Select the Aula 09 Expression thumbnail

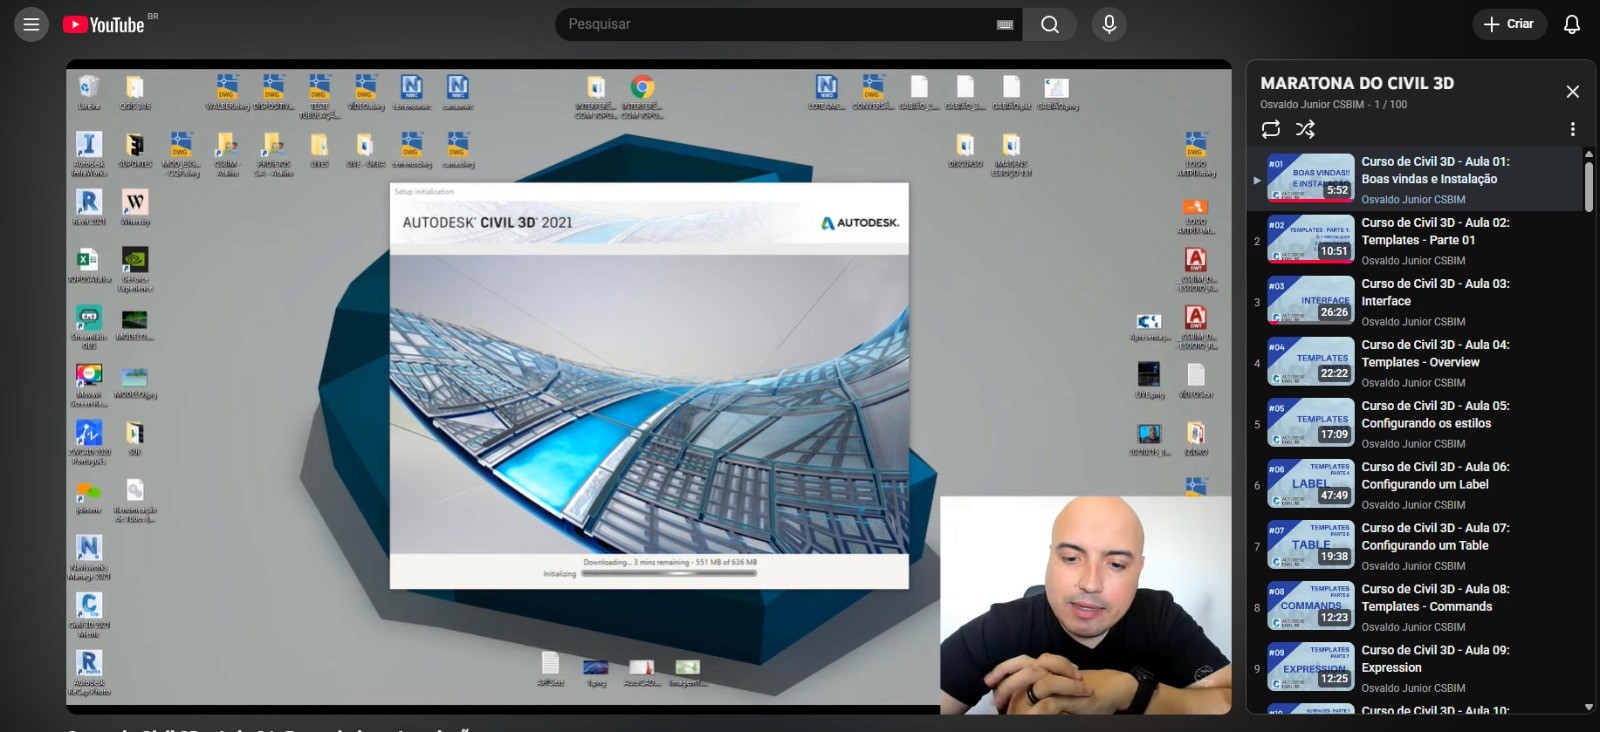[1311, 666]
